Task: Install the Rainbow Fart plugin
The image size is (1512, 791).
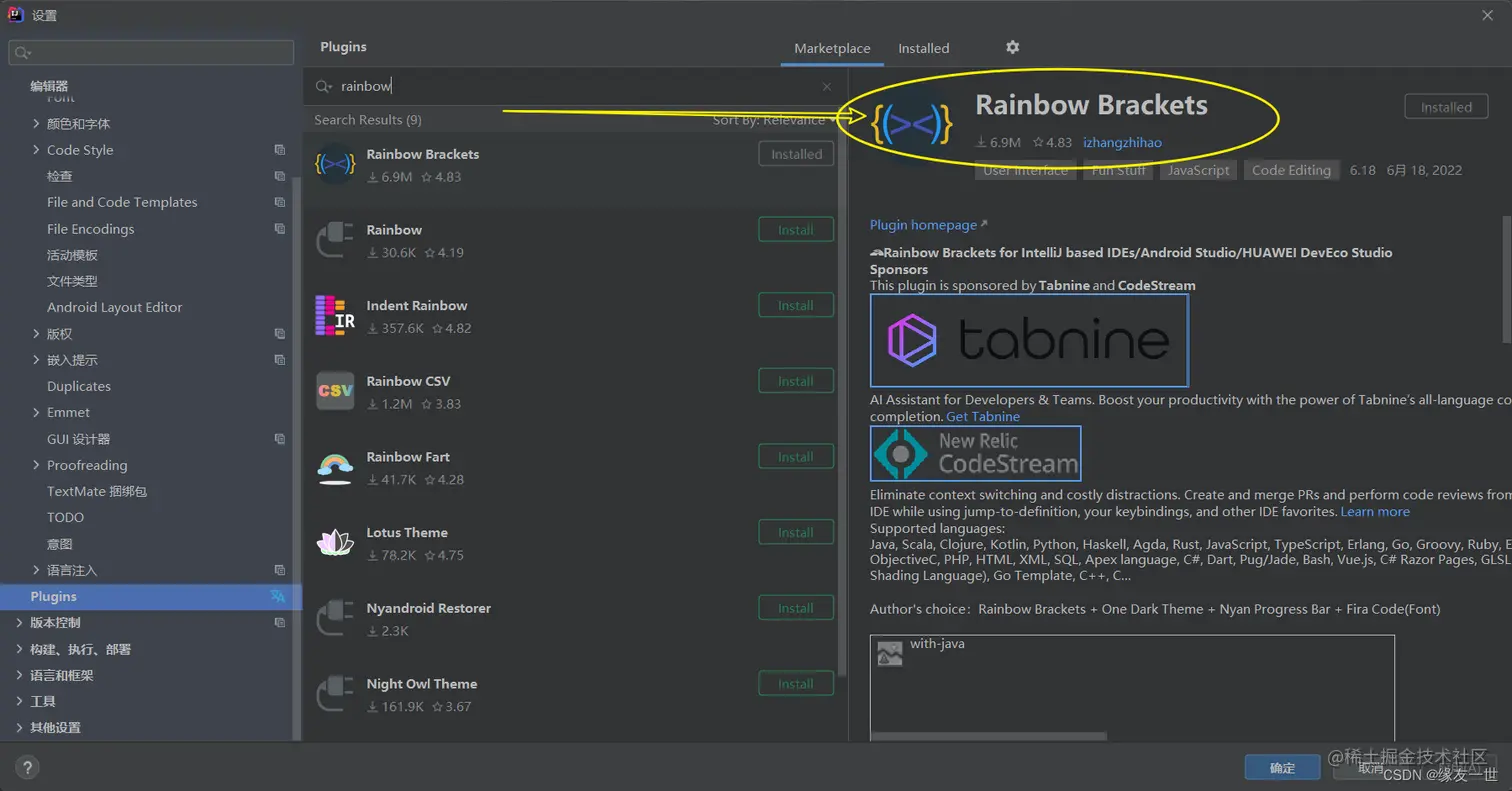Action: pyautogui.click(x=796, y=457)
